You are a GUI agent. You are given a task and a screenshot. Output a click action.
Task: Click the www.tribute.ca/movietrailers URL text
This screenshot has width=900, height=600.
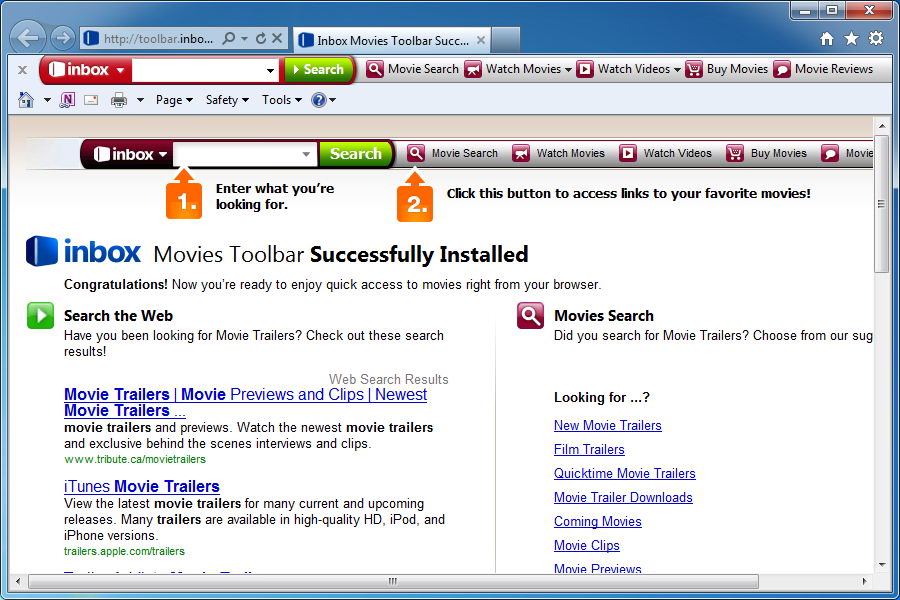coord(135,459)
